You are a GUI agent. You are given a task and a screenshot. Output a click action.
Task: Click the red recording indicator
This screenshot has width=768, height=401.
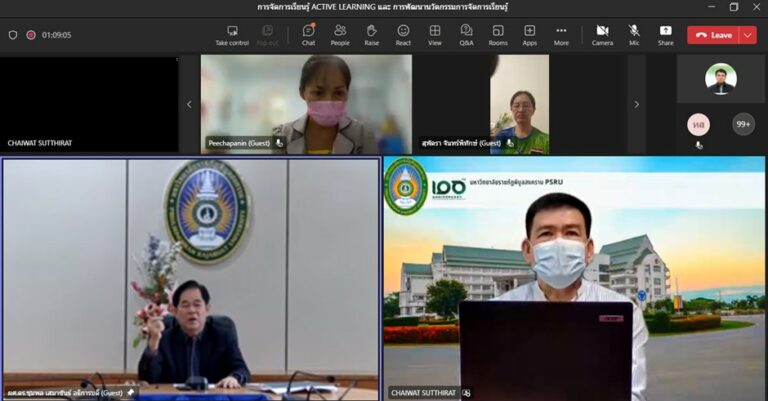pyautogui.click(x=31, y=35)
